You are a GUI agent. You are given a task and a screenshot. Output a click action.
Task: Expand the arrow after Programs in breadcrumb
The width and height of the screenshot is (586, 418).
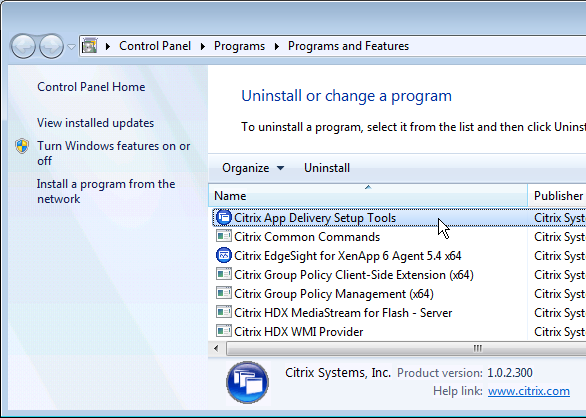pos(277,46)
